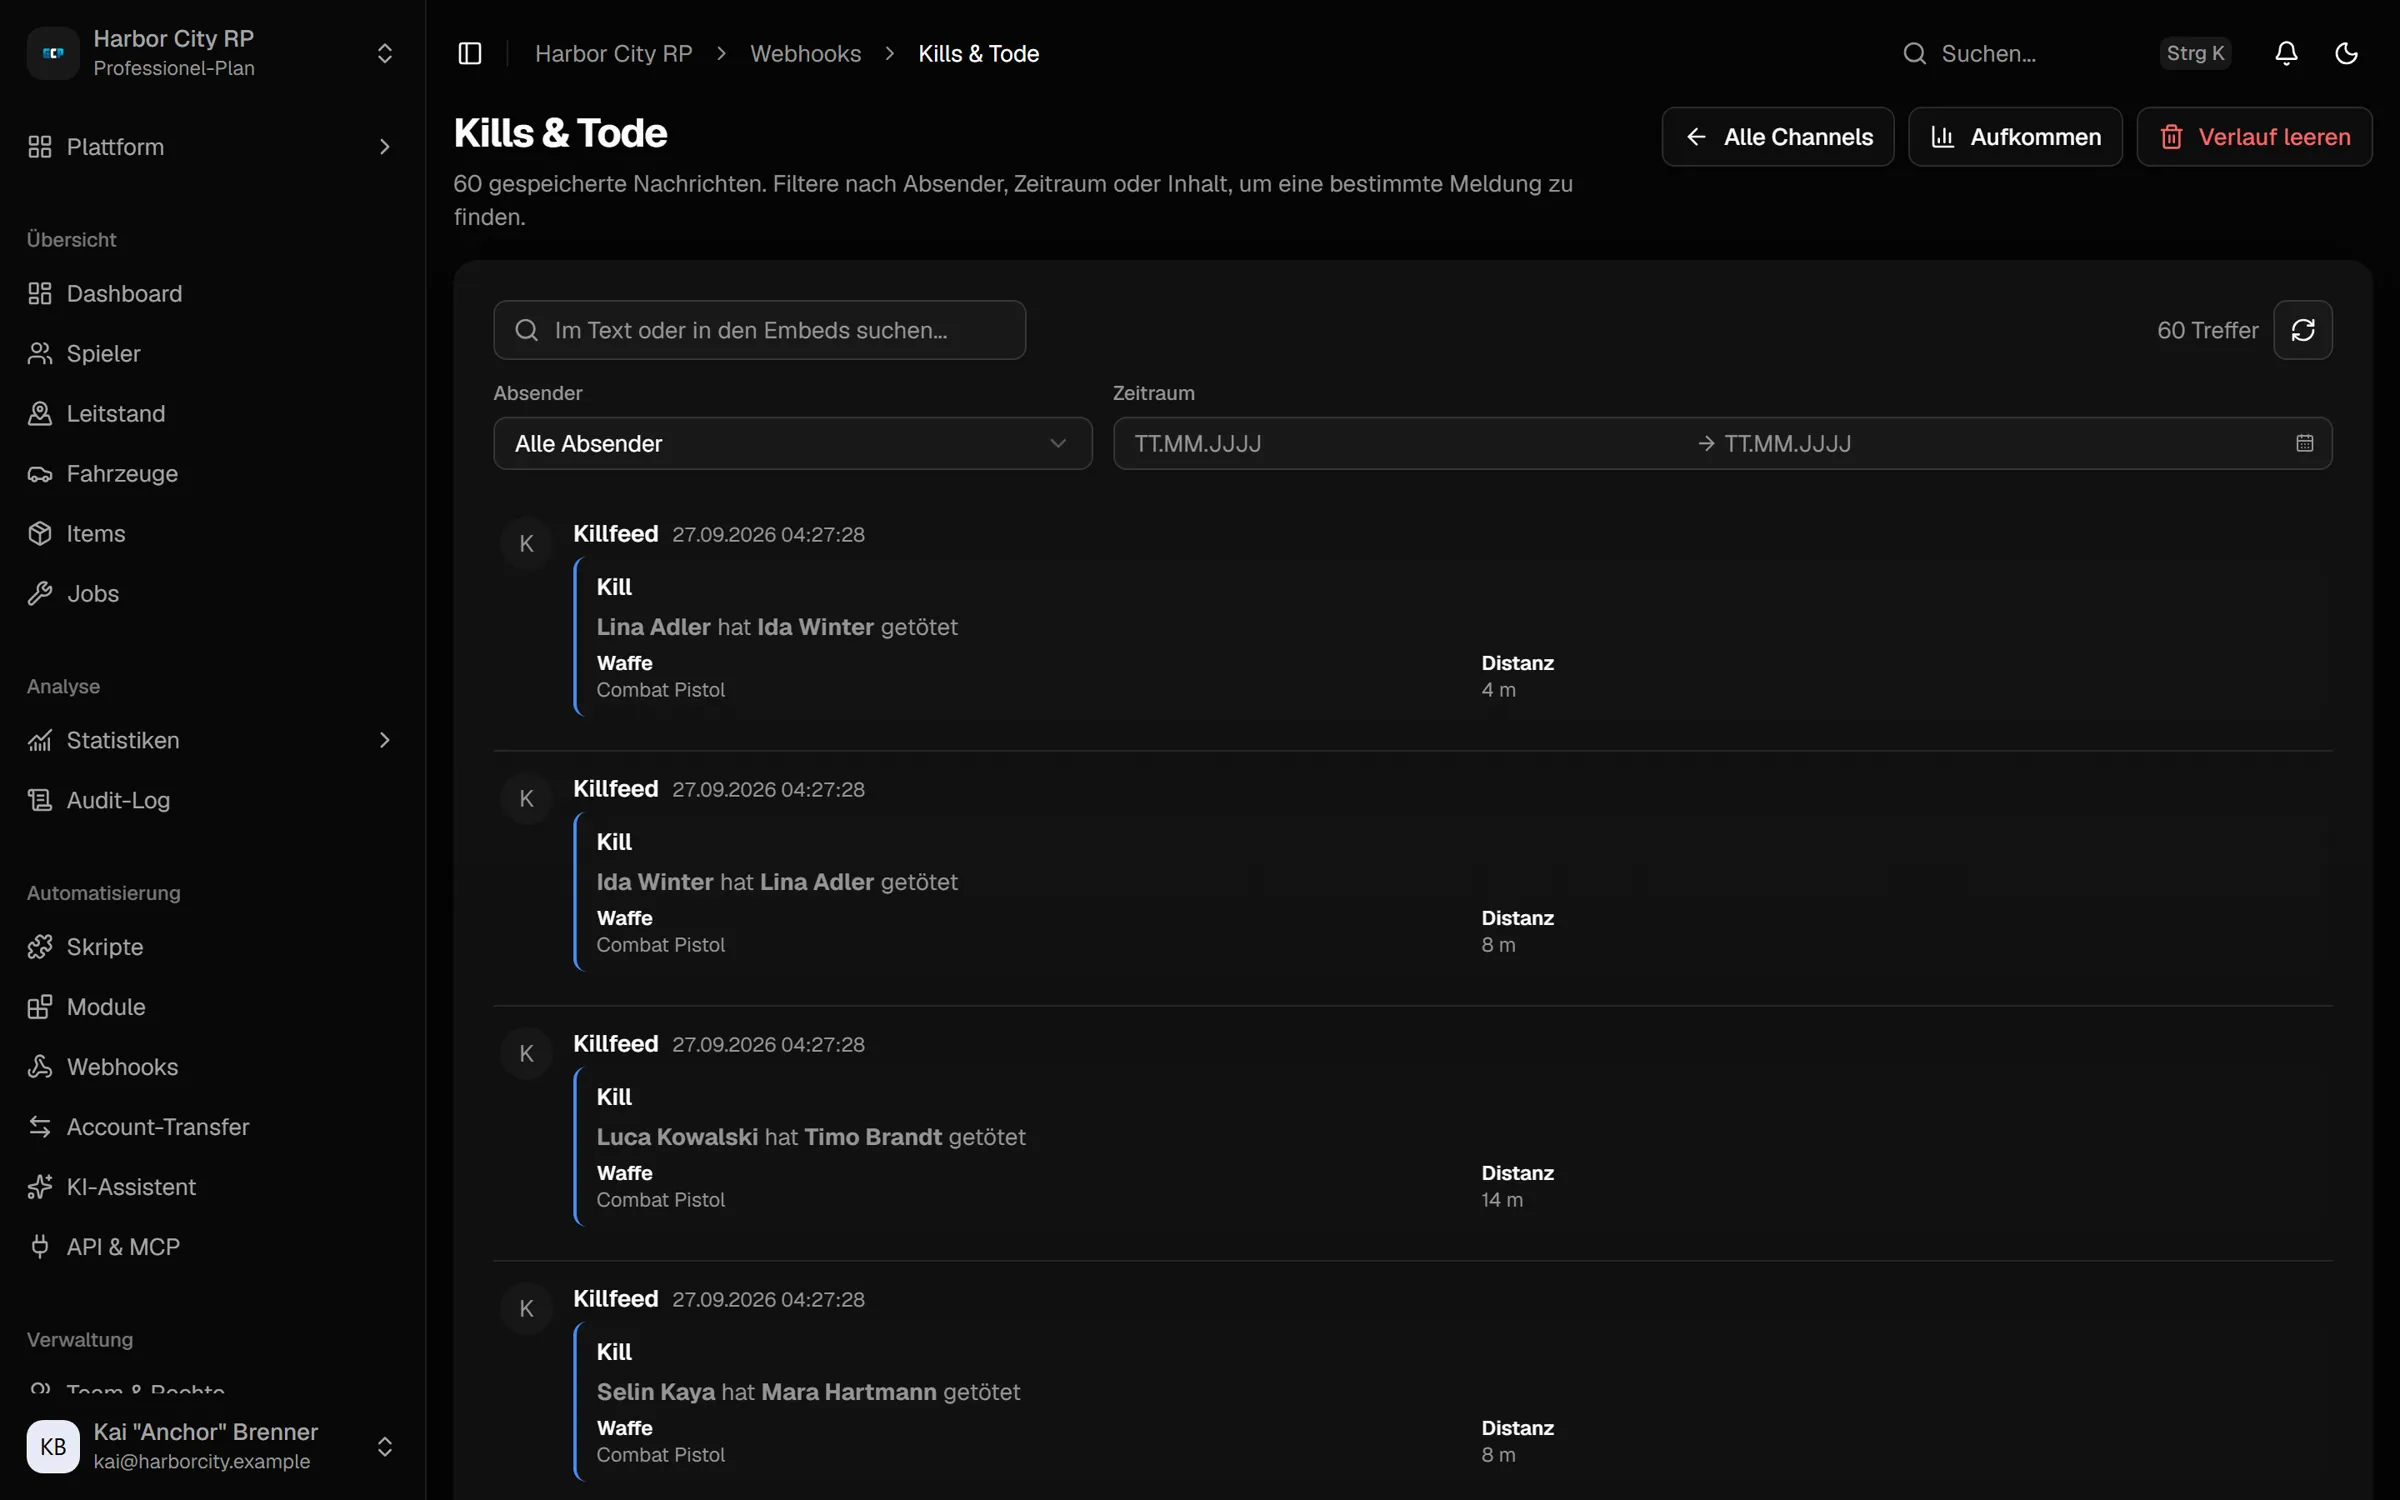Click the Jobs wrench icon
The image size is (2400, 1500).
(40, 593)
